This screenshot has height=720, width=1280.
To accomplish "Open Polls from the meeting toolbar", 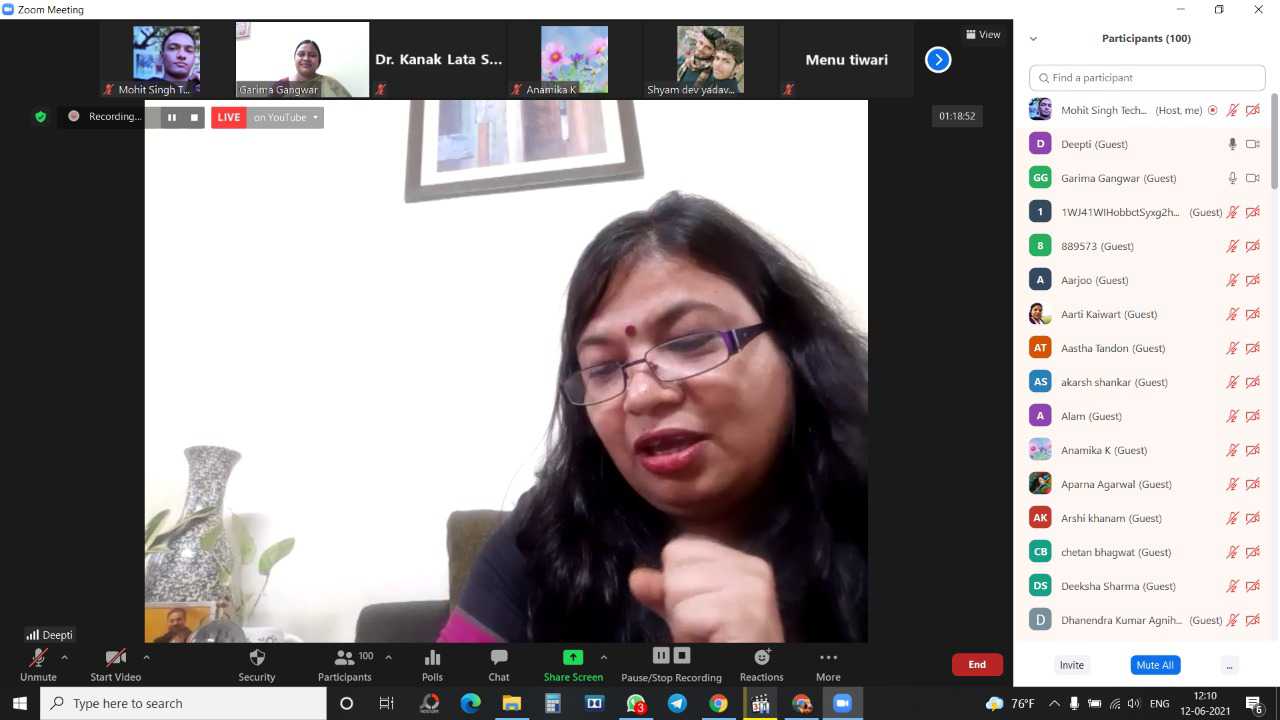I will coord(433,664).
